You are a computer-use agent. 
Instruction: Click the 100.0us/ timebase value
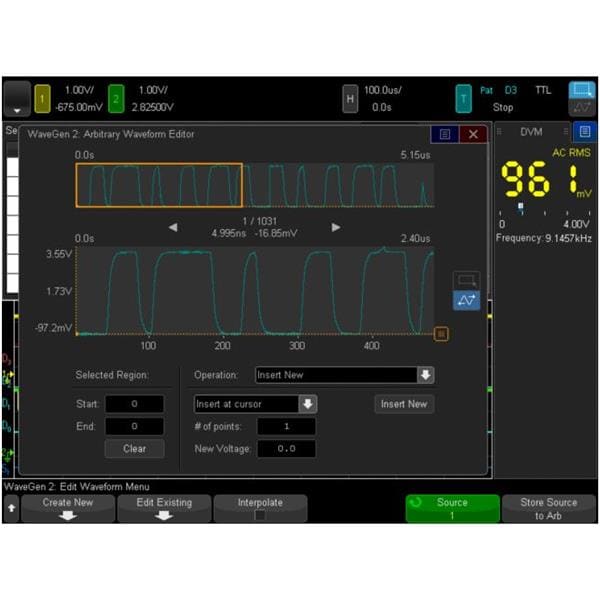click(382, 90)
